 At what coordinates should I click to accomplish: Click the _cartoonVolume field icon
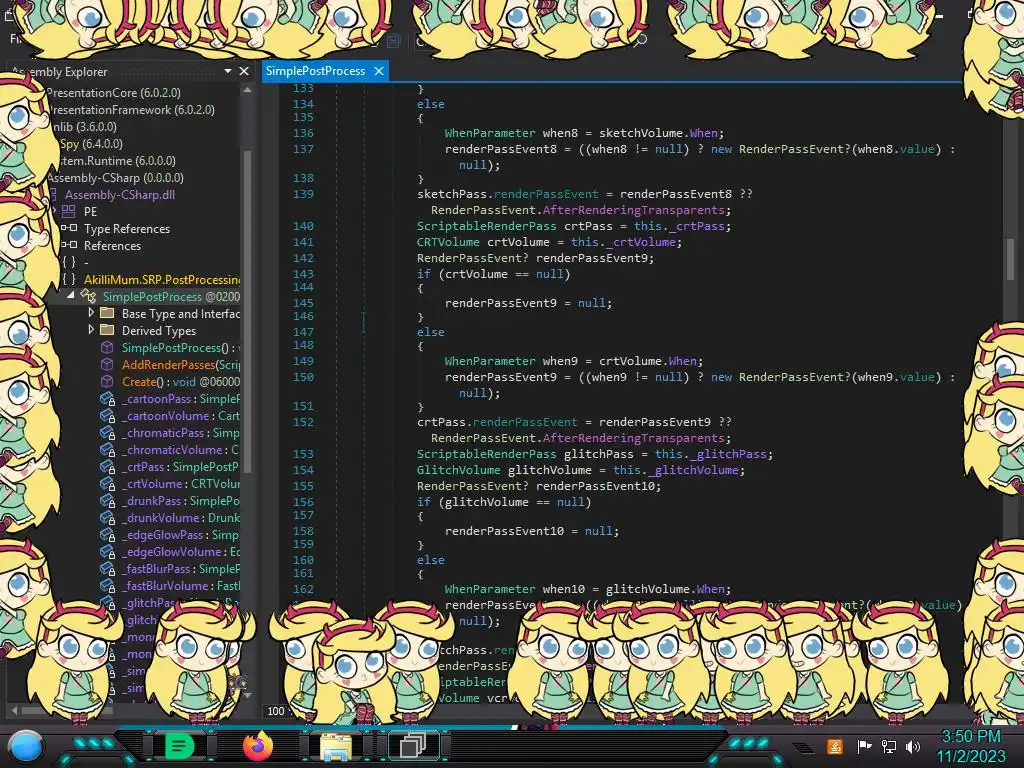click(108, 416)
